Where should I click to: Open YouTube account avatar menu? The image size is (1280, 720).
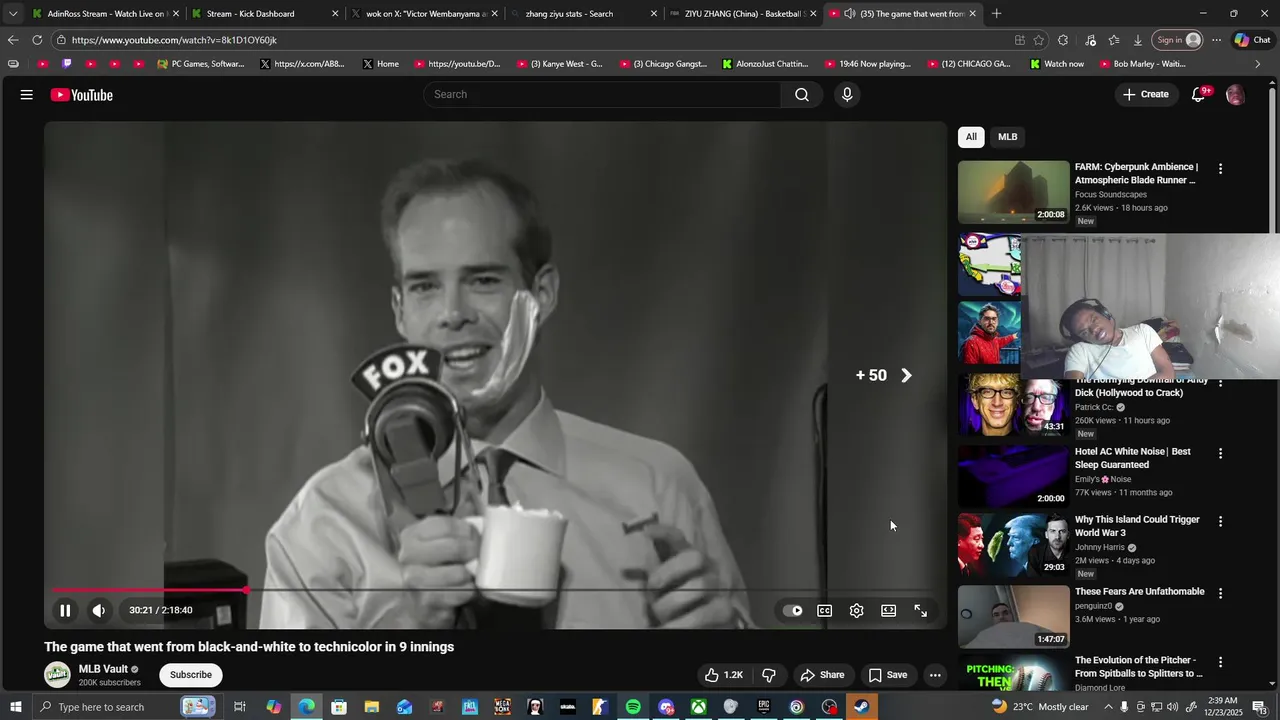[1236, 95]
